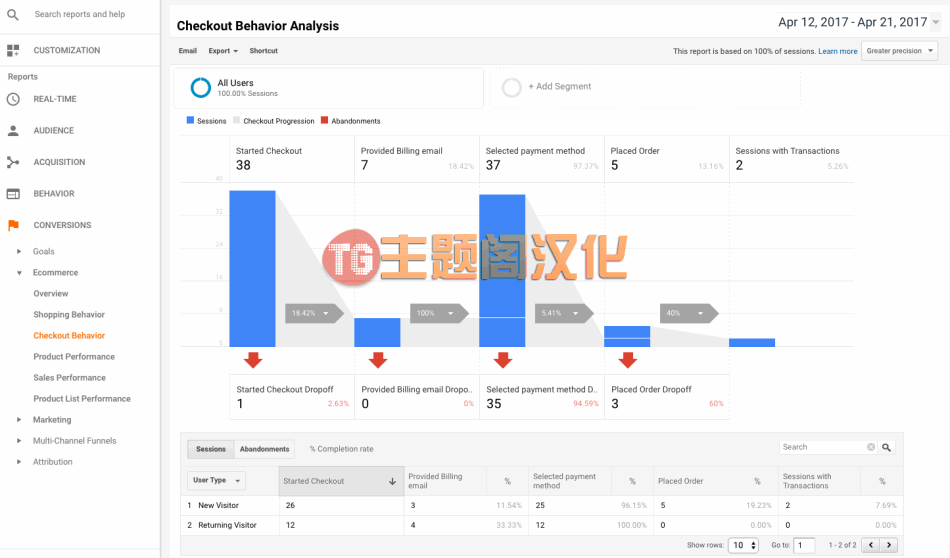The height and width of the screenshot is (558, 950).
Task: Click the Go to page input field
Action: coord(804,545)
